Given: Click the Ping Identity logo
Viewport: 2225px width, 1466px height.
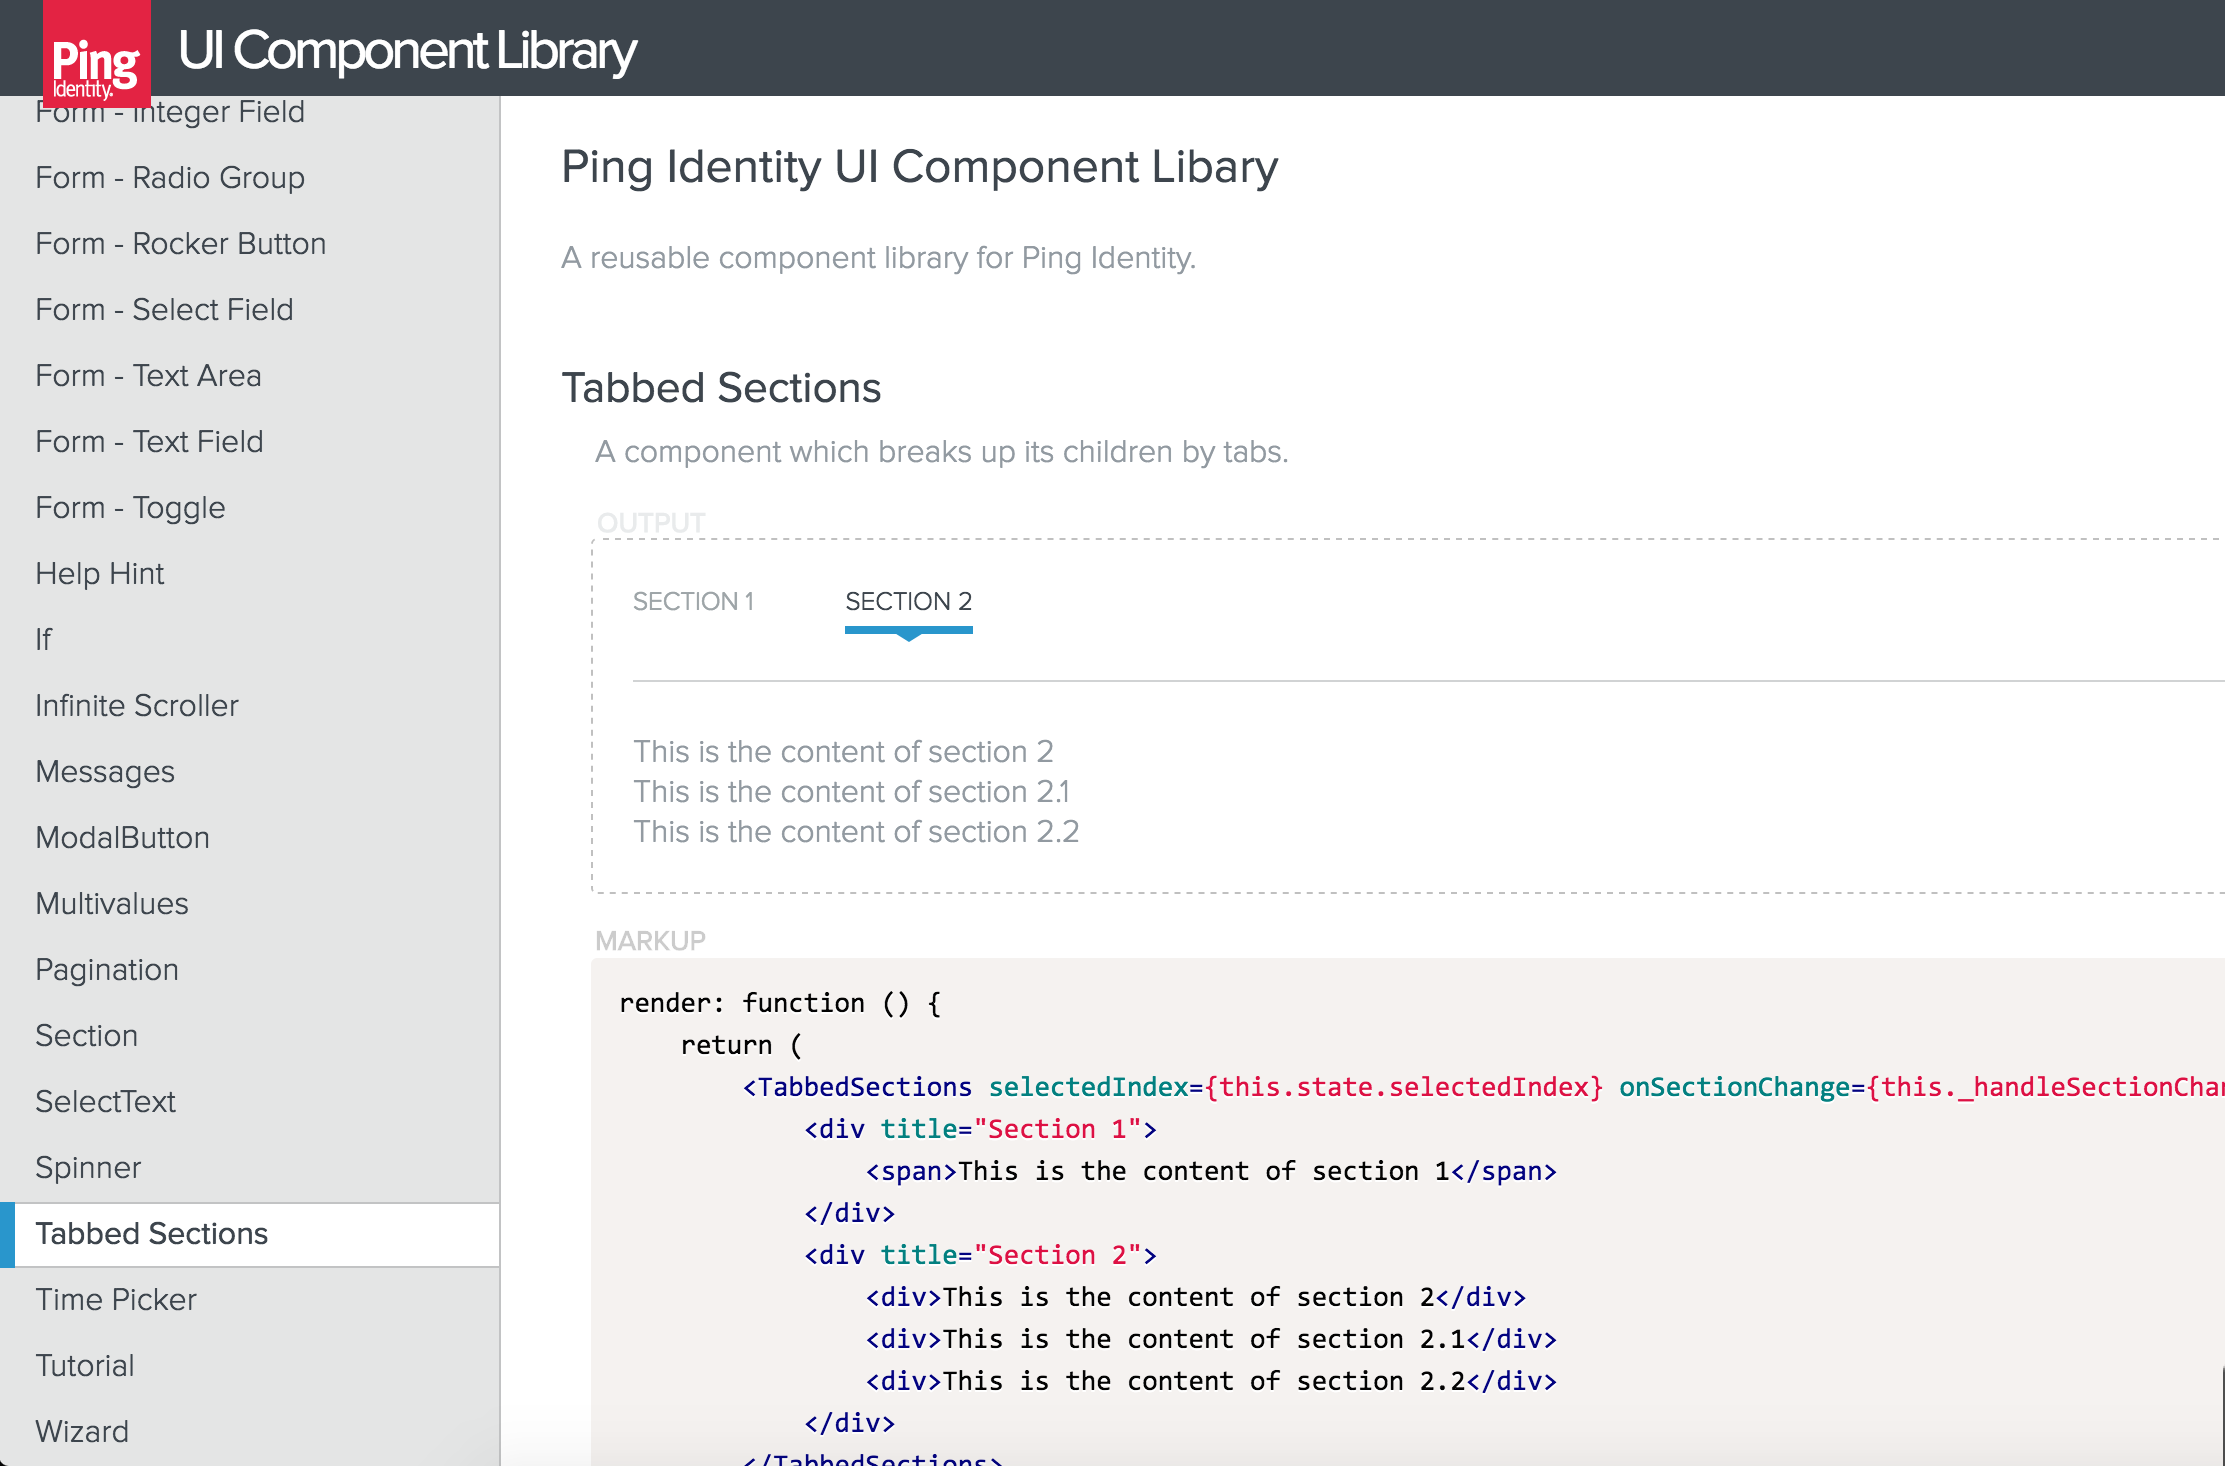Looking at the screenshot, I should (x=96, y=54).
